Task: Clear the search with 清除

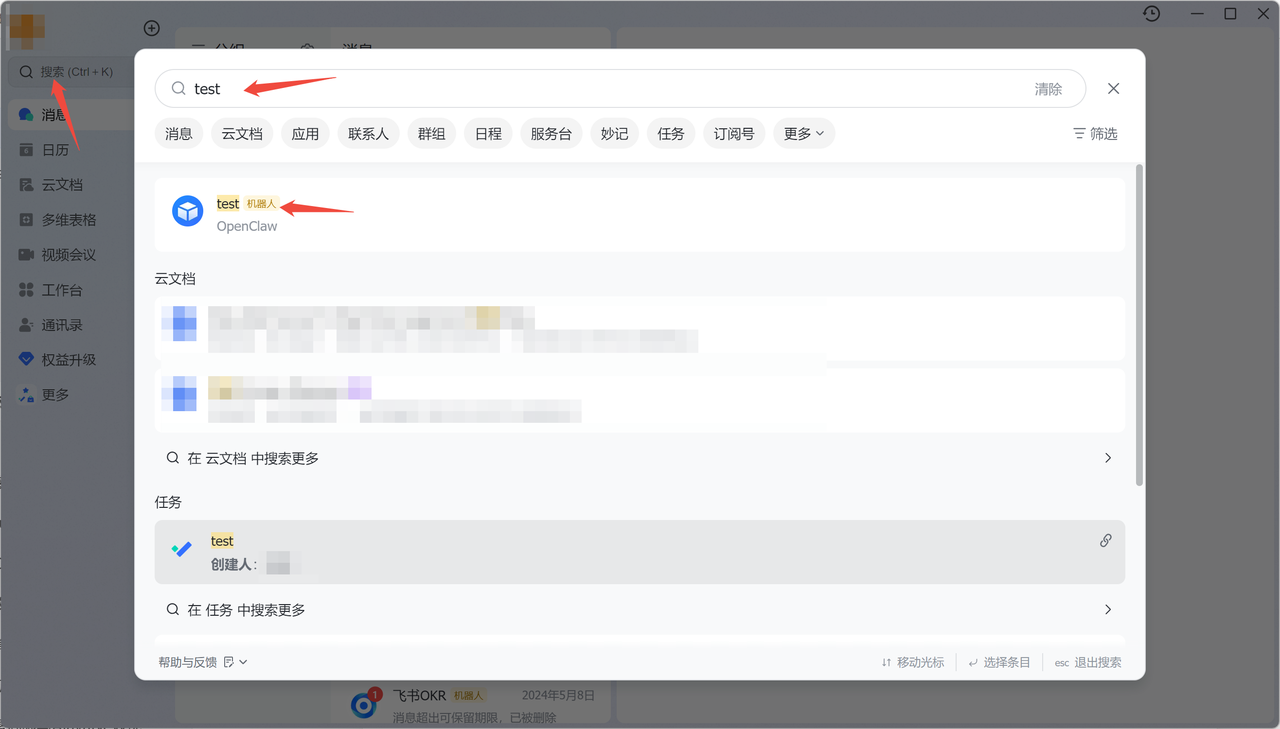Action: 1047,89
